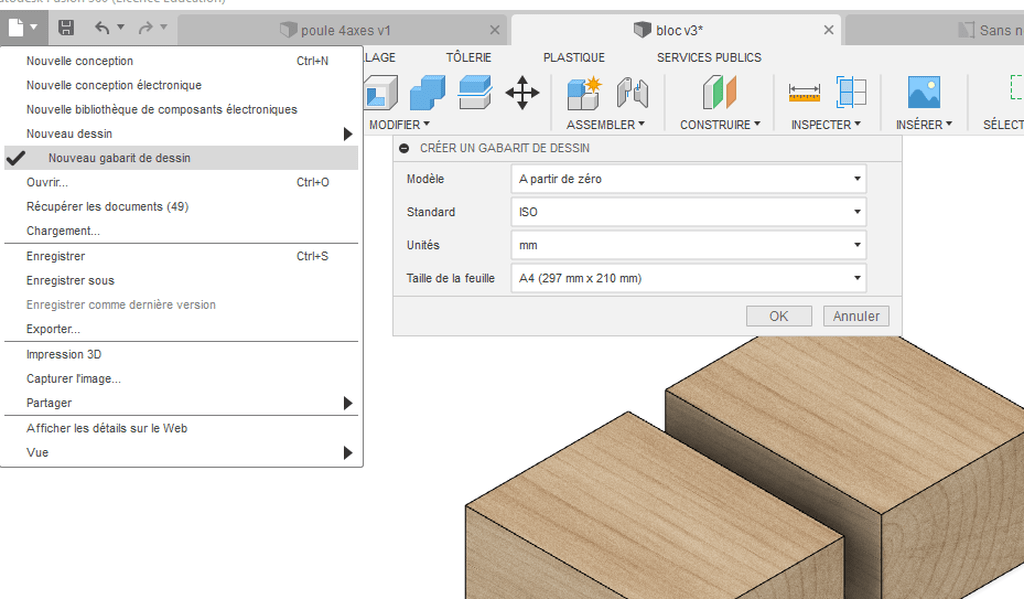
Task: Click the Annuler button
Action: [856, 316]
